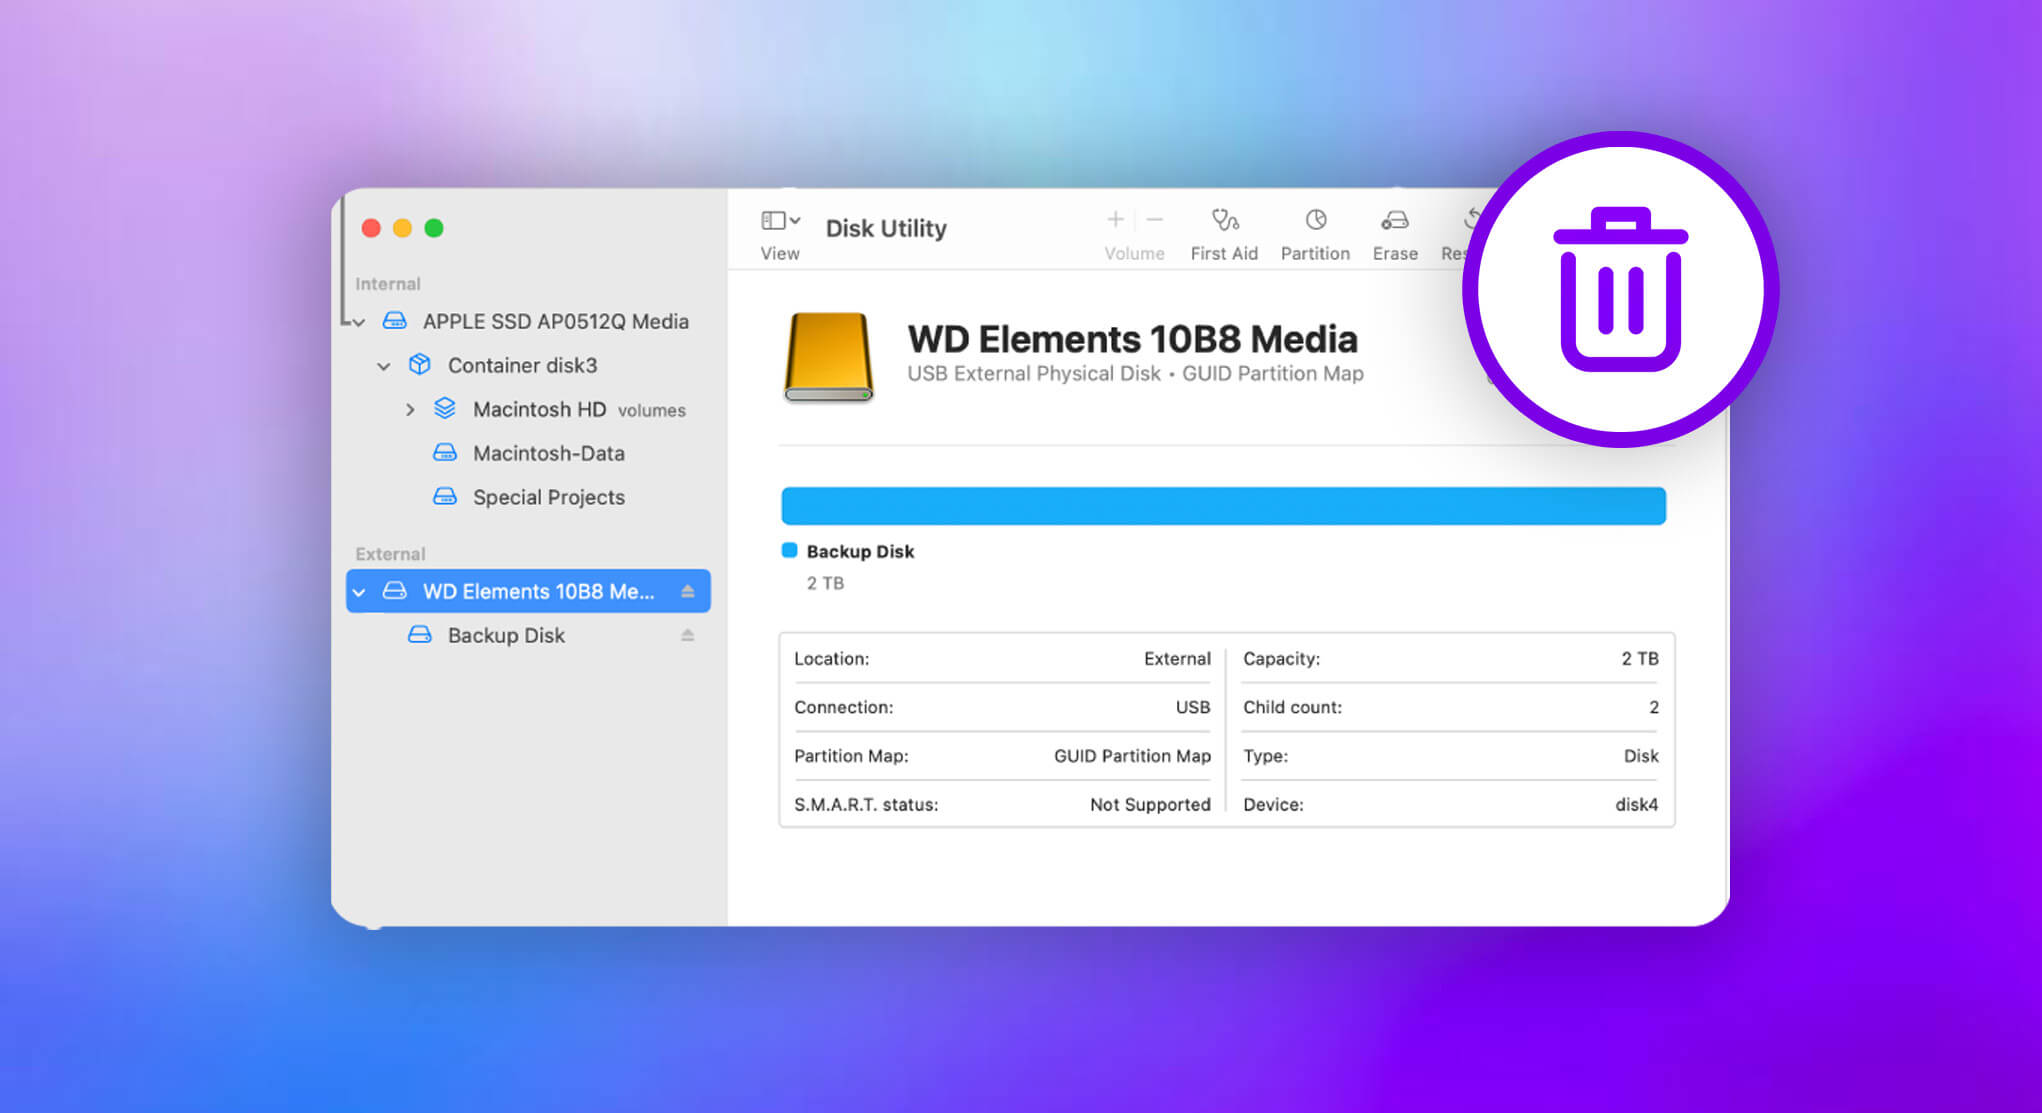This screenshot has height=1113, width=2042.
Task: Click the Erase toolbar icon
Action: [1395, 219]
